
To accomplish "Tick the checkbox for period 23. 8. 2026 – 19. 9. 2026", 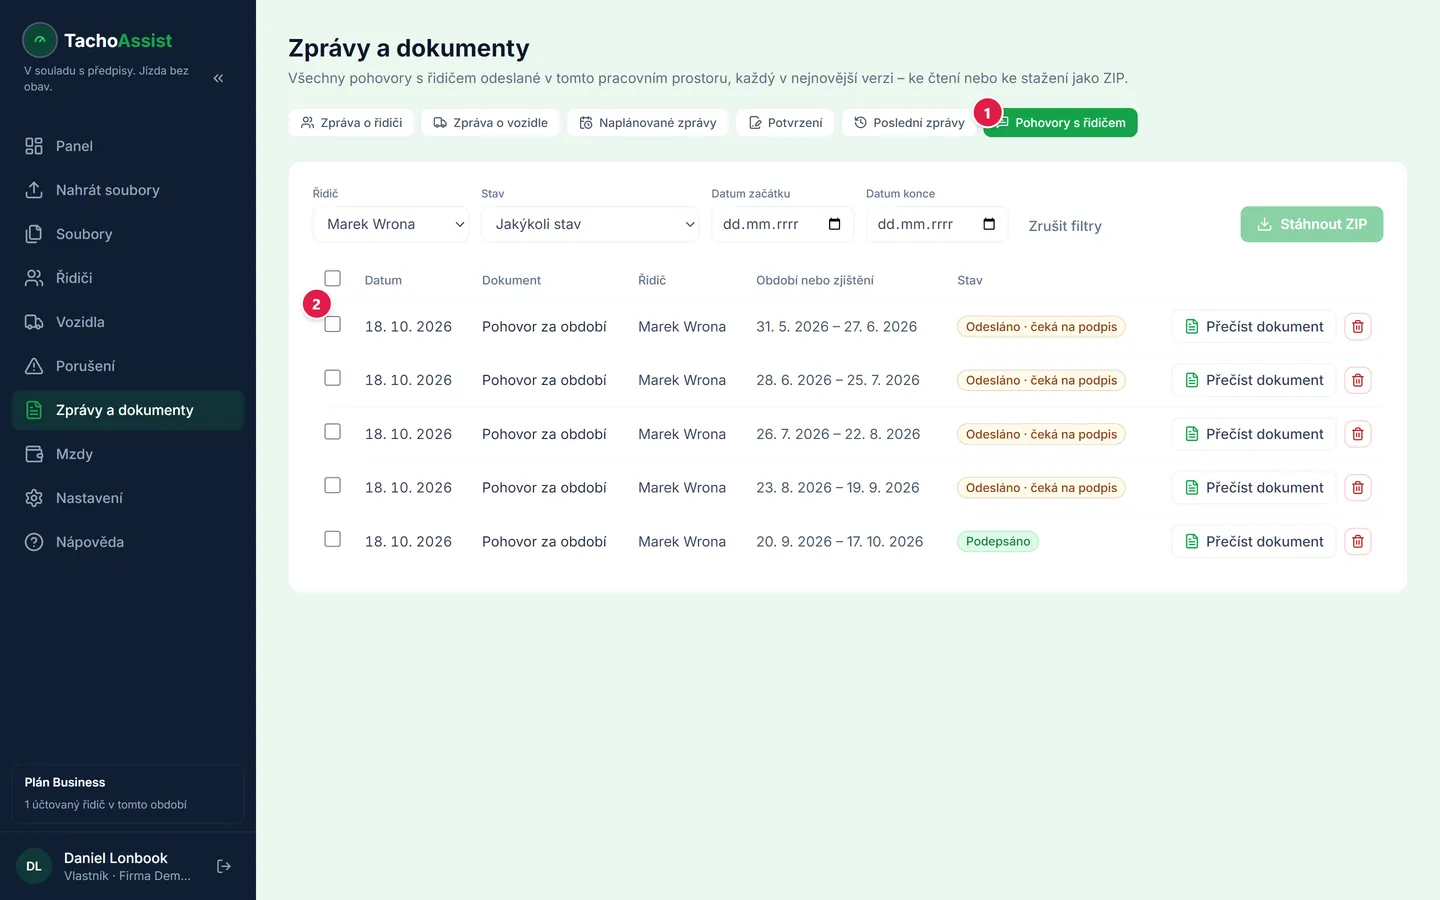I will point(333,485).
